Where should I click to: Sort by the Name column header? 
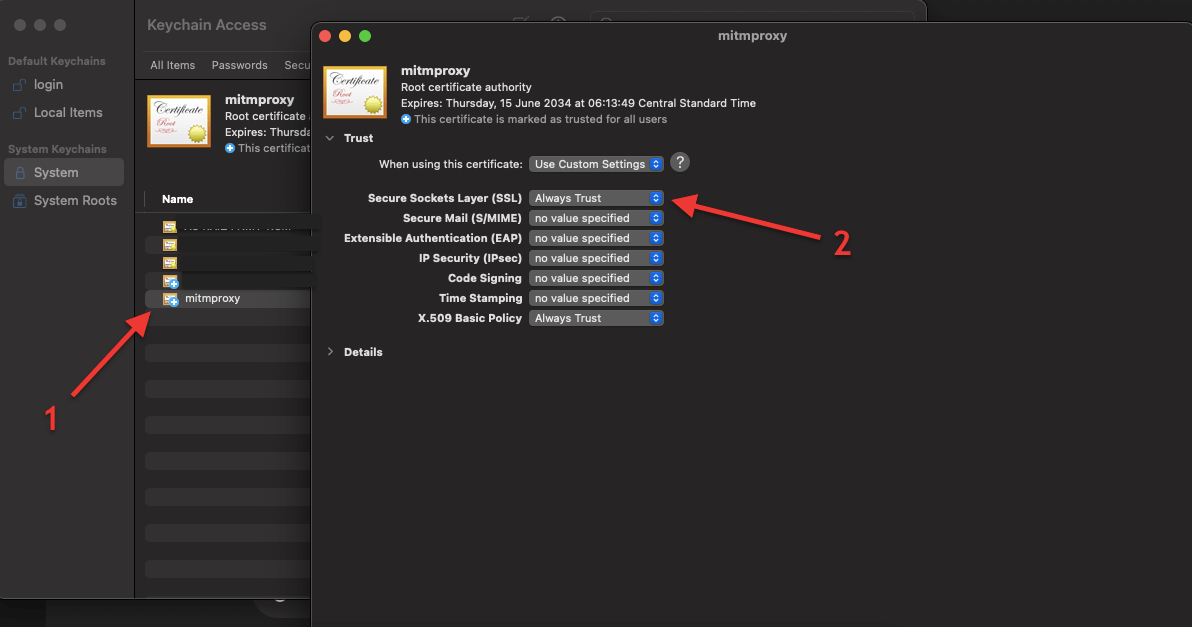click(x=177, y=199)
